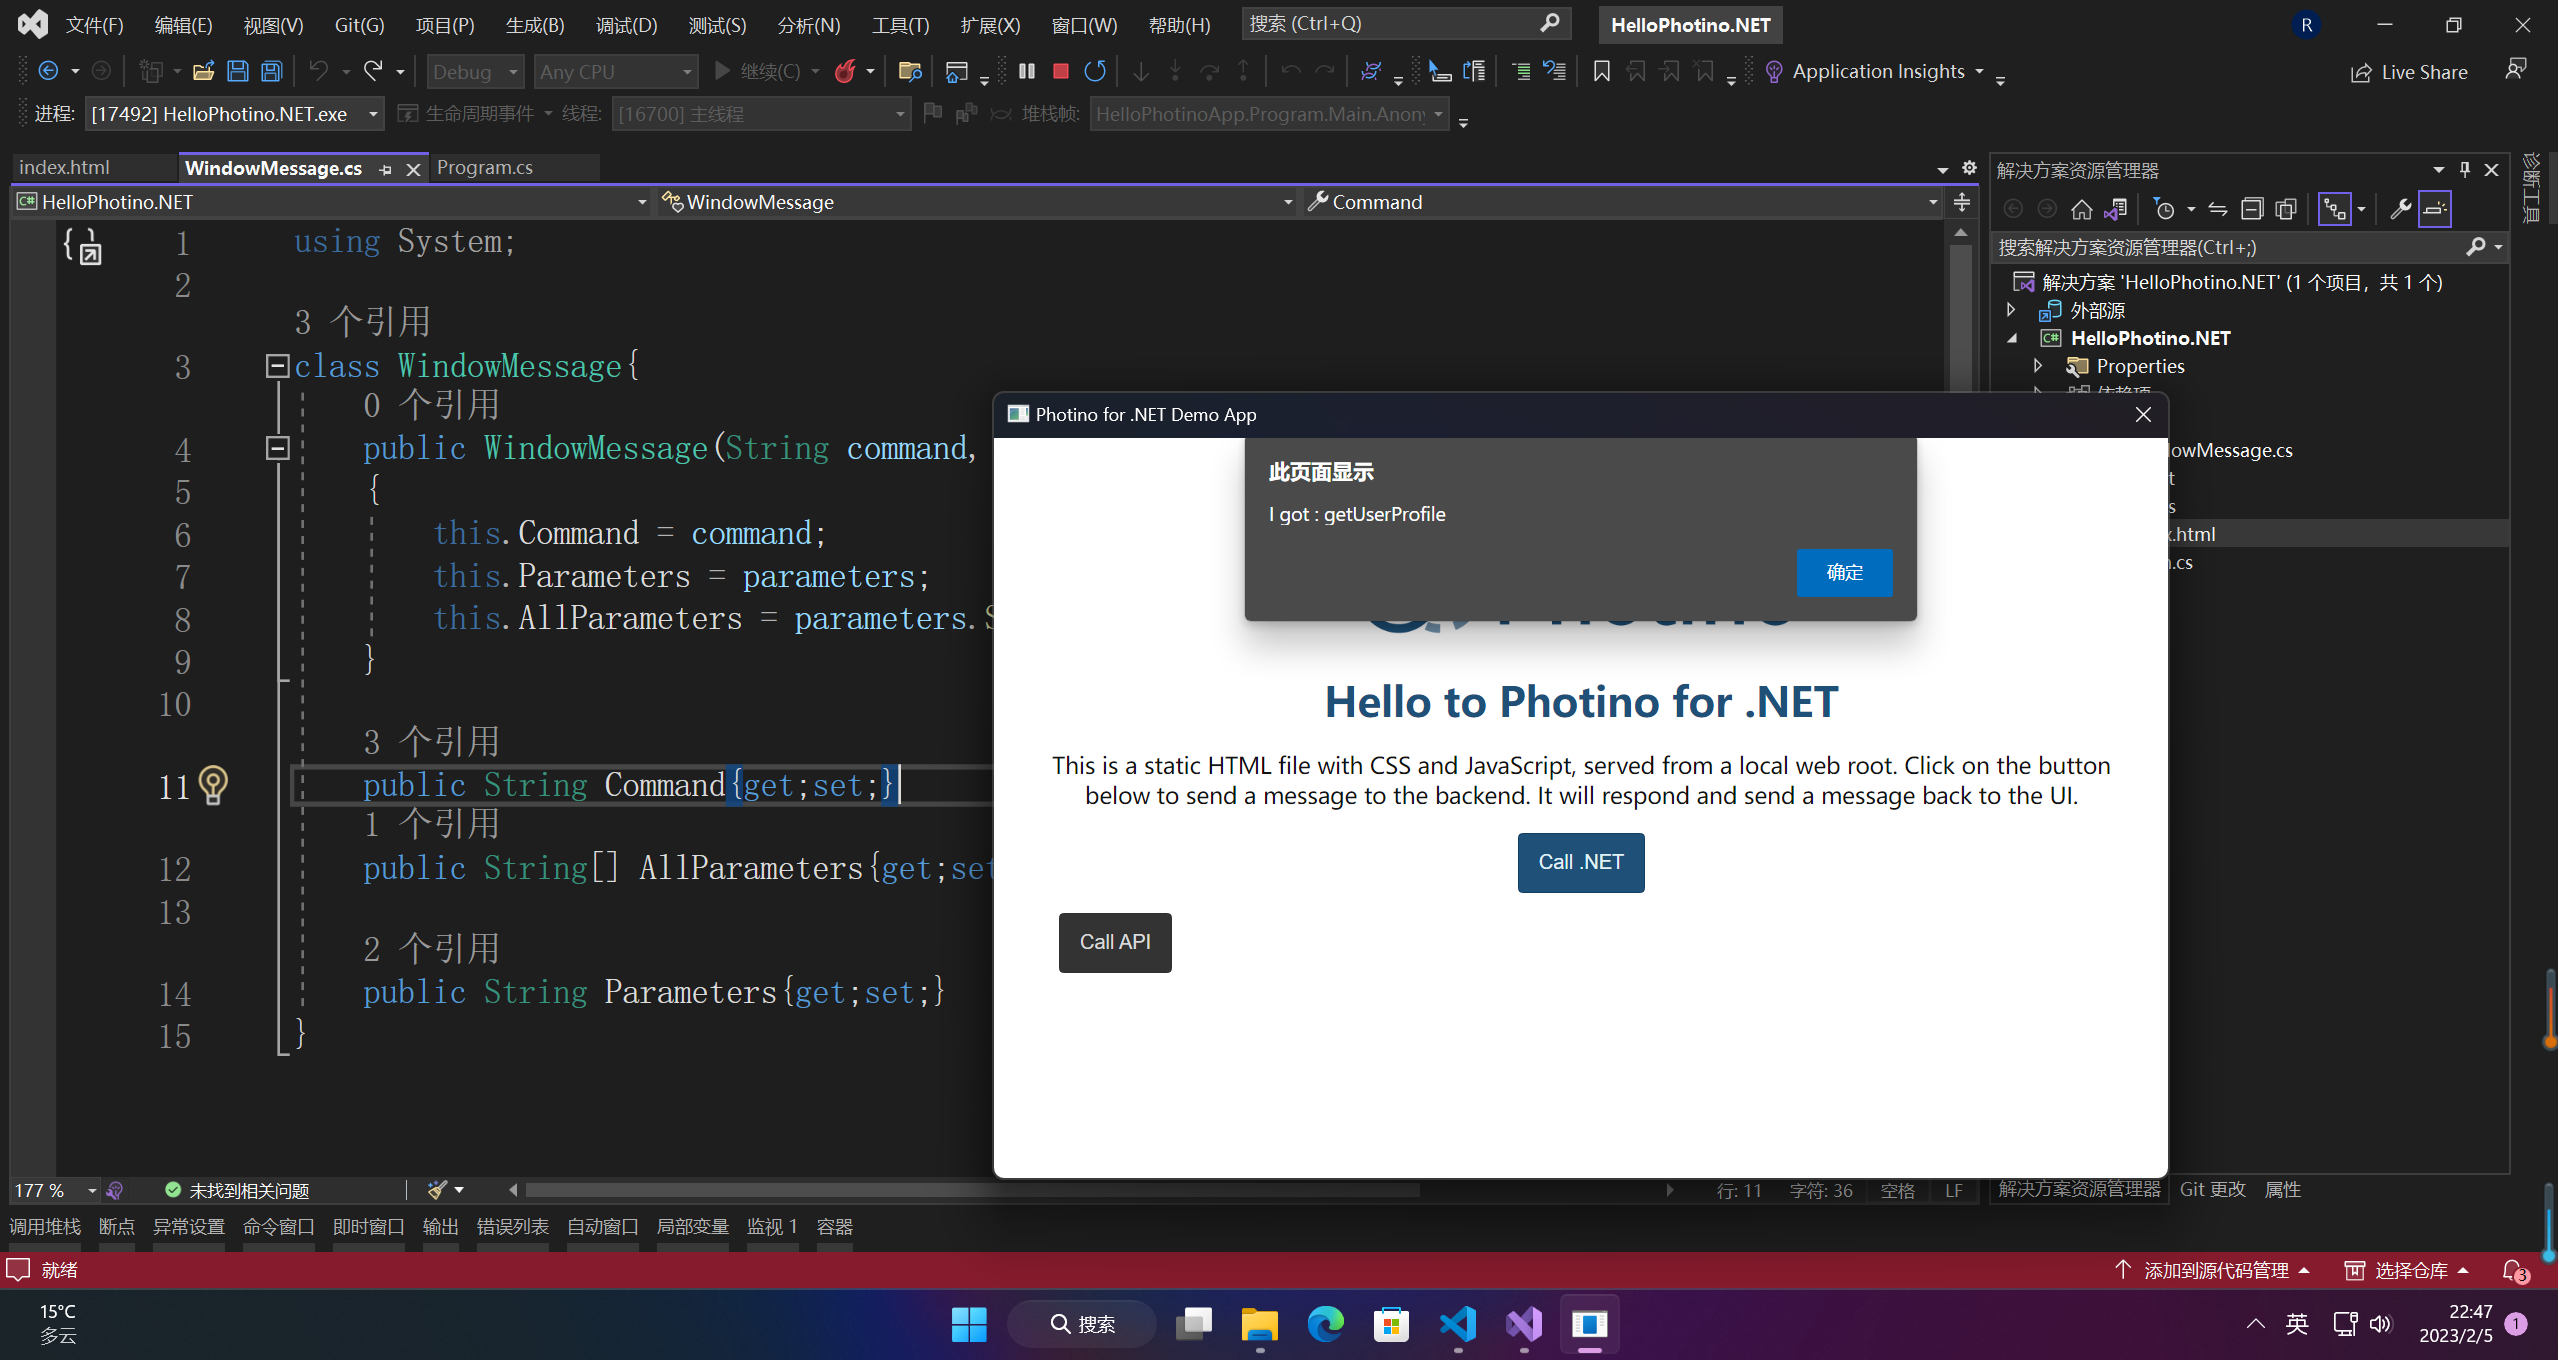The width and height of the screenshot is (2558, 1360).
Task: Click the Call .NET button
Action: (x=1580, y=862)
